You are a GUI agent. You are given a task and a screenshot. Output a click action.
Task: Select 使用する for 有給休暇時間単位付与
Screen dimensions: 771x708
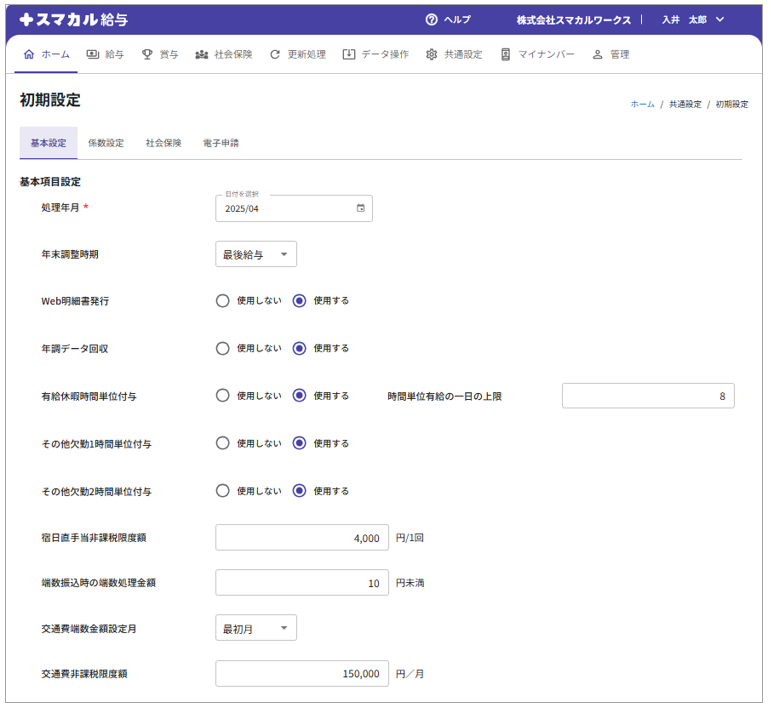pos(299,396)
